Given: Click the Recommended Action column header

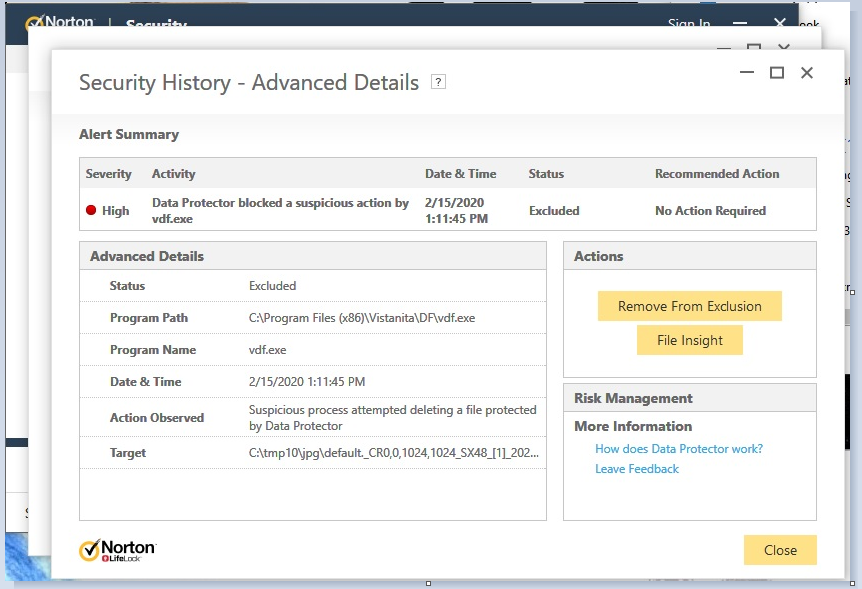Looking at the screenshot, I should pos(716,174).
